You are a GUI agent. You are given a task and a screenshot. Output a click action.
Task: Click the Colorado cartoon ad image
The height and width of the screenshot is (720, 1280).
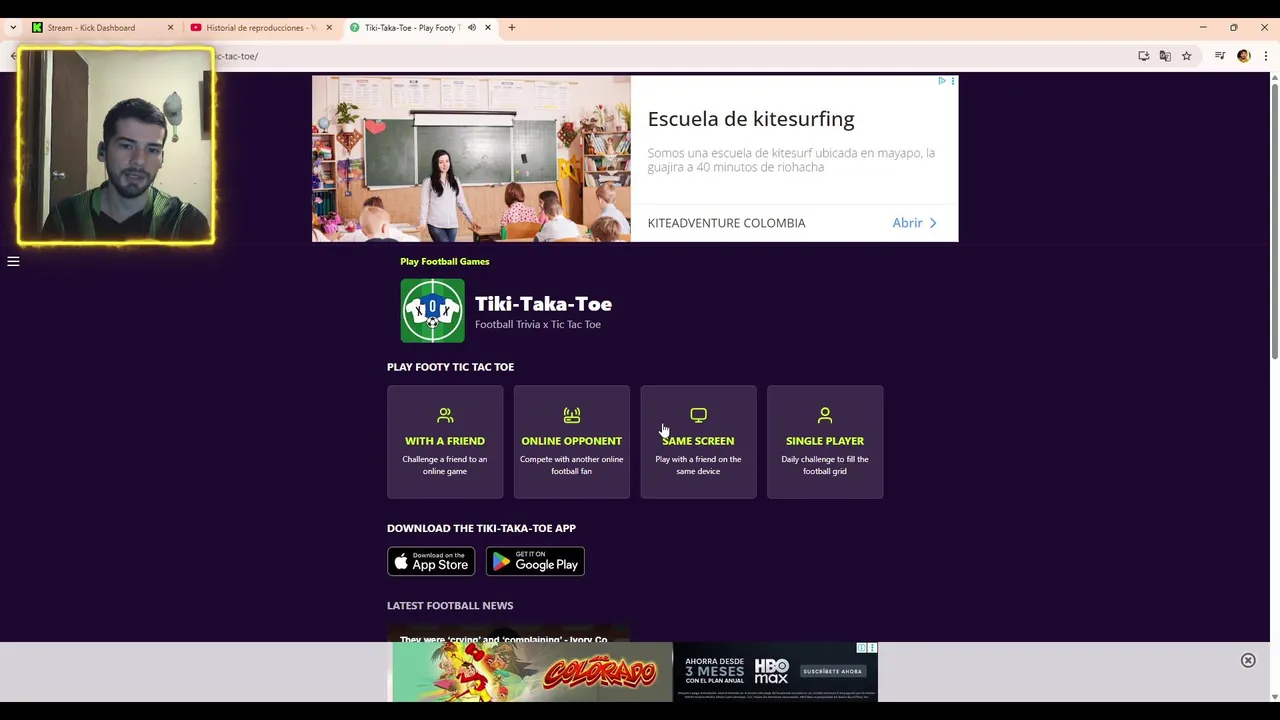click(x=532, y=672)
